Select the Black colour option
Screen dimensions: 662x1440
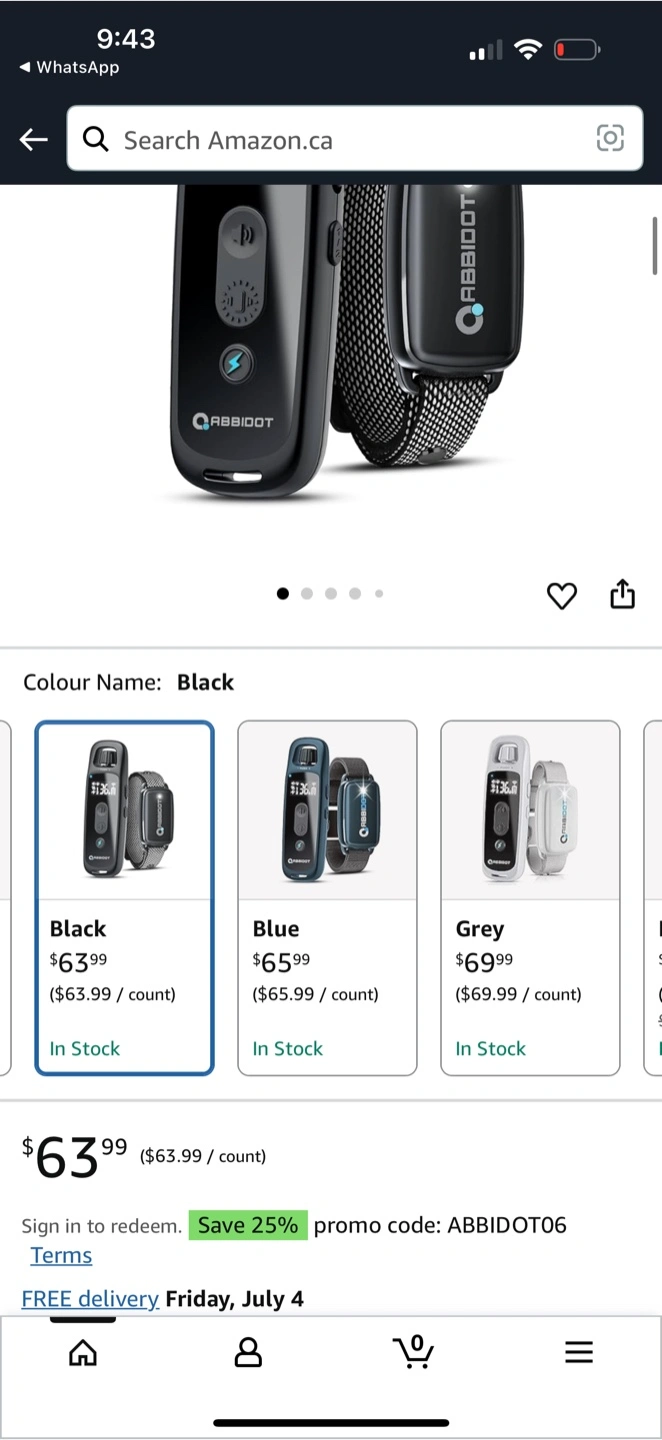coord(125,898)
